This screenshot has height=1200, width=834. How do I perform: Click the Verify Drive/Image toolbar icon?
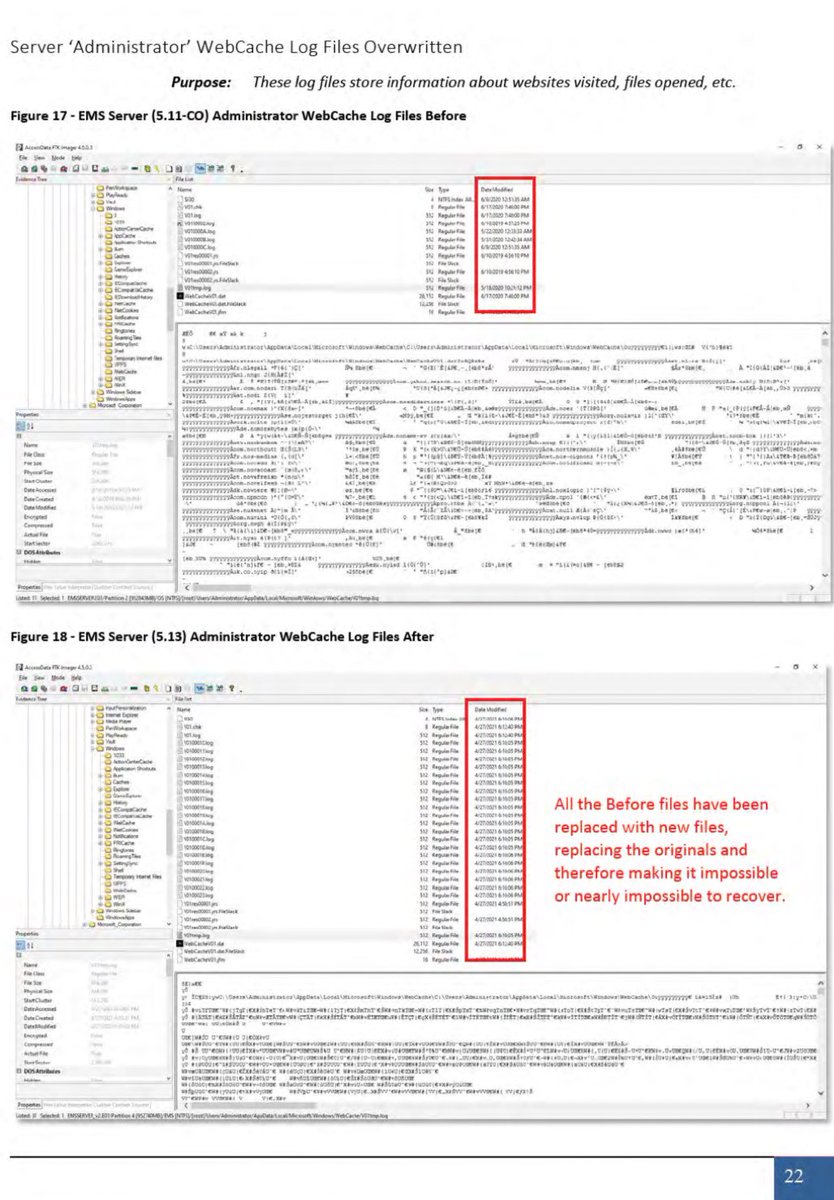pyautogui.click(x=135, y=168)
